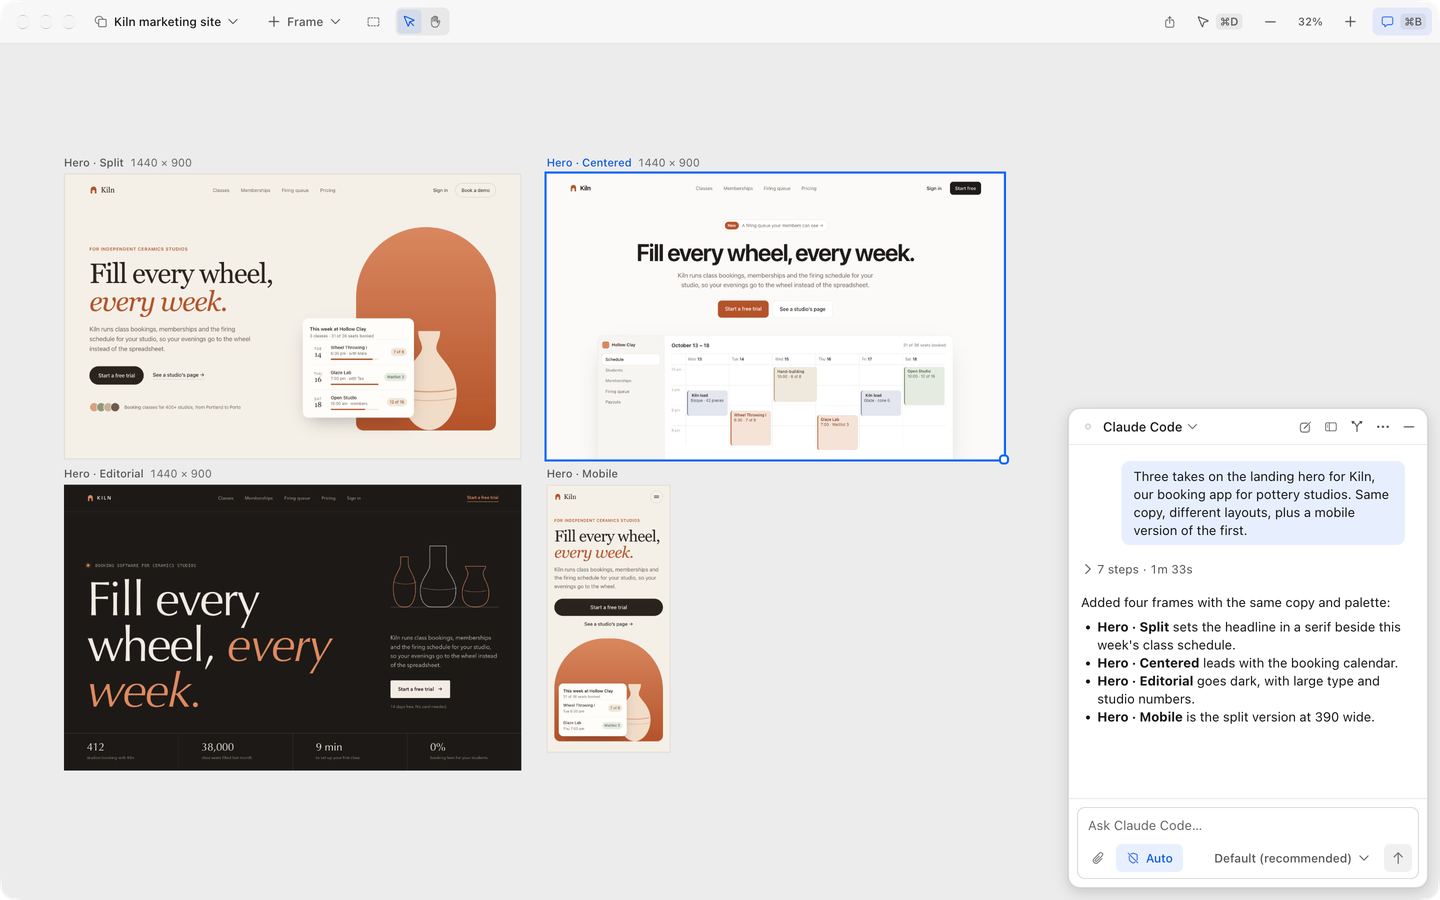Select the Hero · Split frame label
Screen dimensions: 1440x900
(x=94, y=163)
